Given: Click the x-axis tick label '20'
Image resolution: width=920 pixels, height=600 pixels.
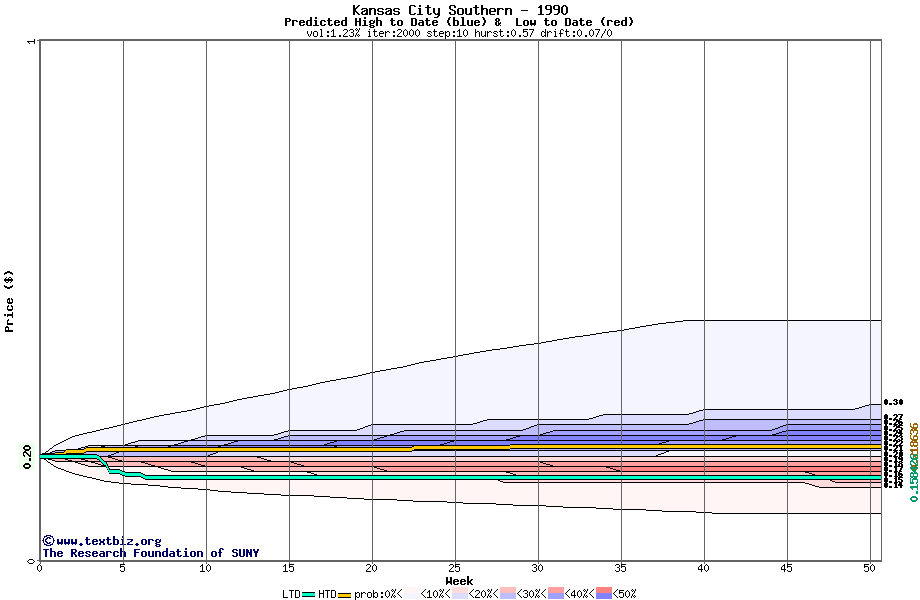Looking at the screenshot, I should coord(371,568).
